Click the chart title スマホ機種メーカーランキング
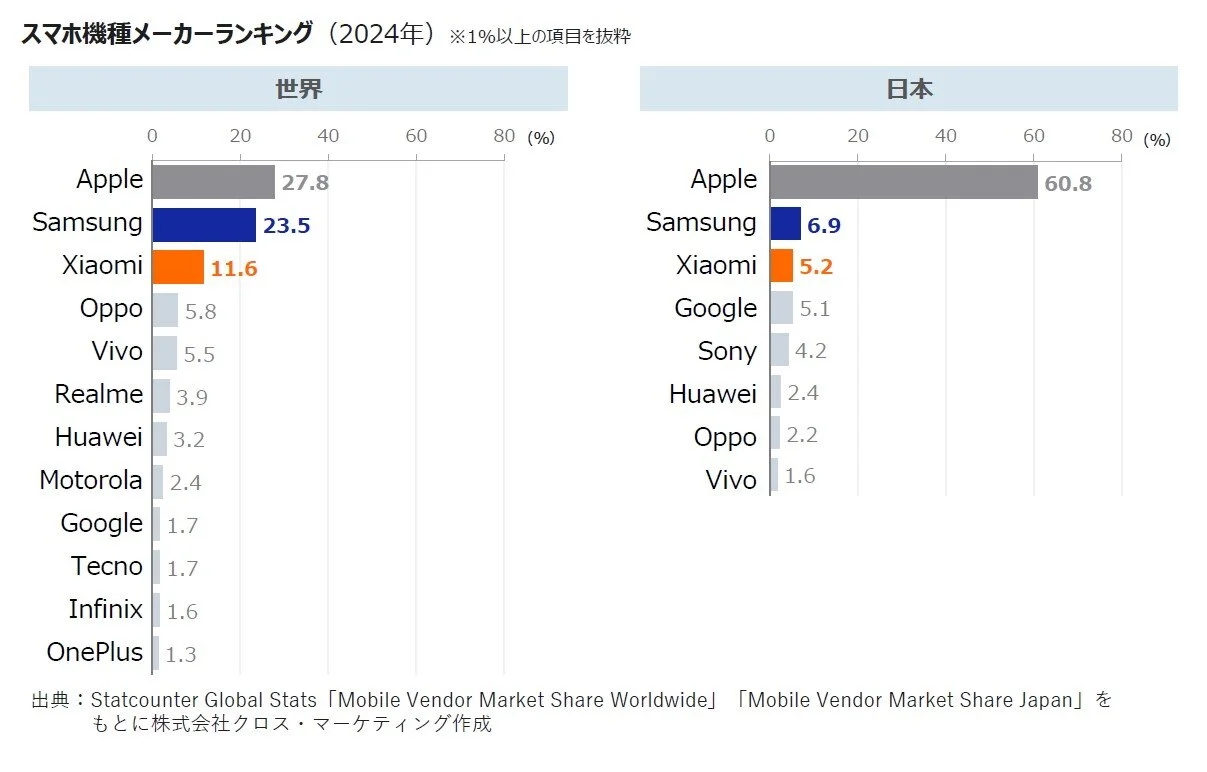 (167, 33)
